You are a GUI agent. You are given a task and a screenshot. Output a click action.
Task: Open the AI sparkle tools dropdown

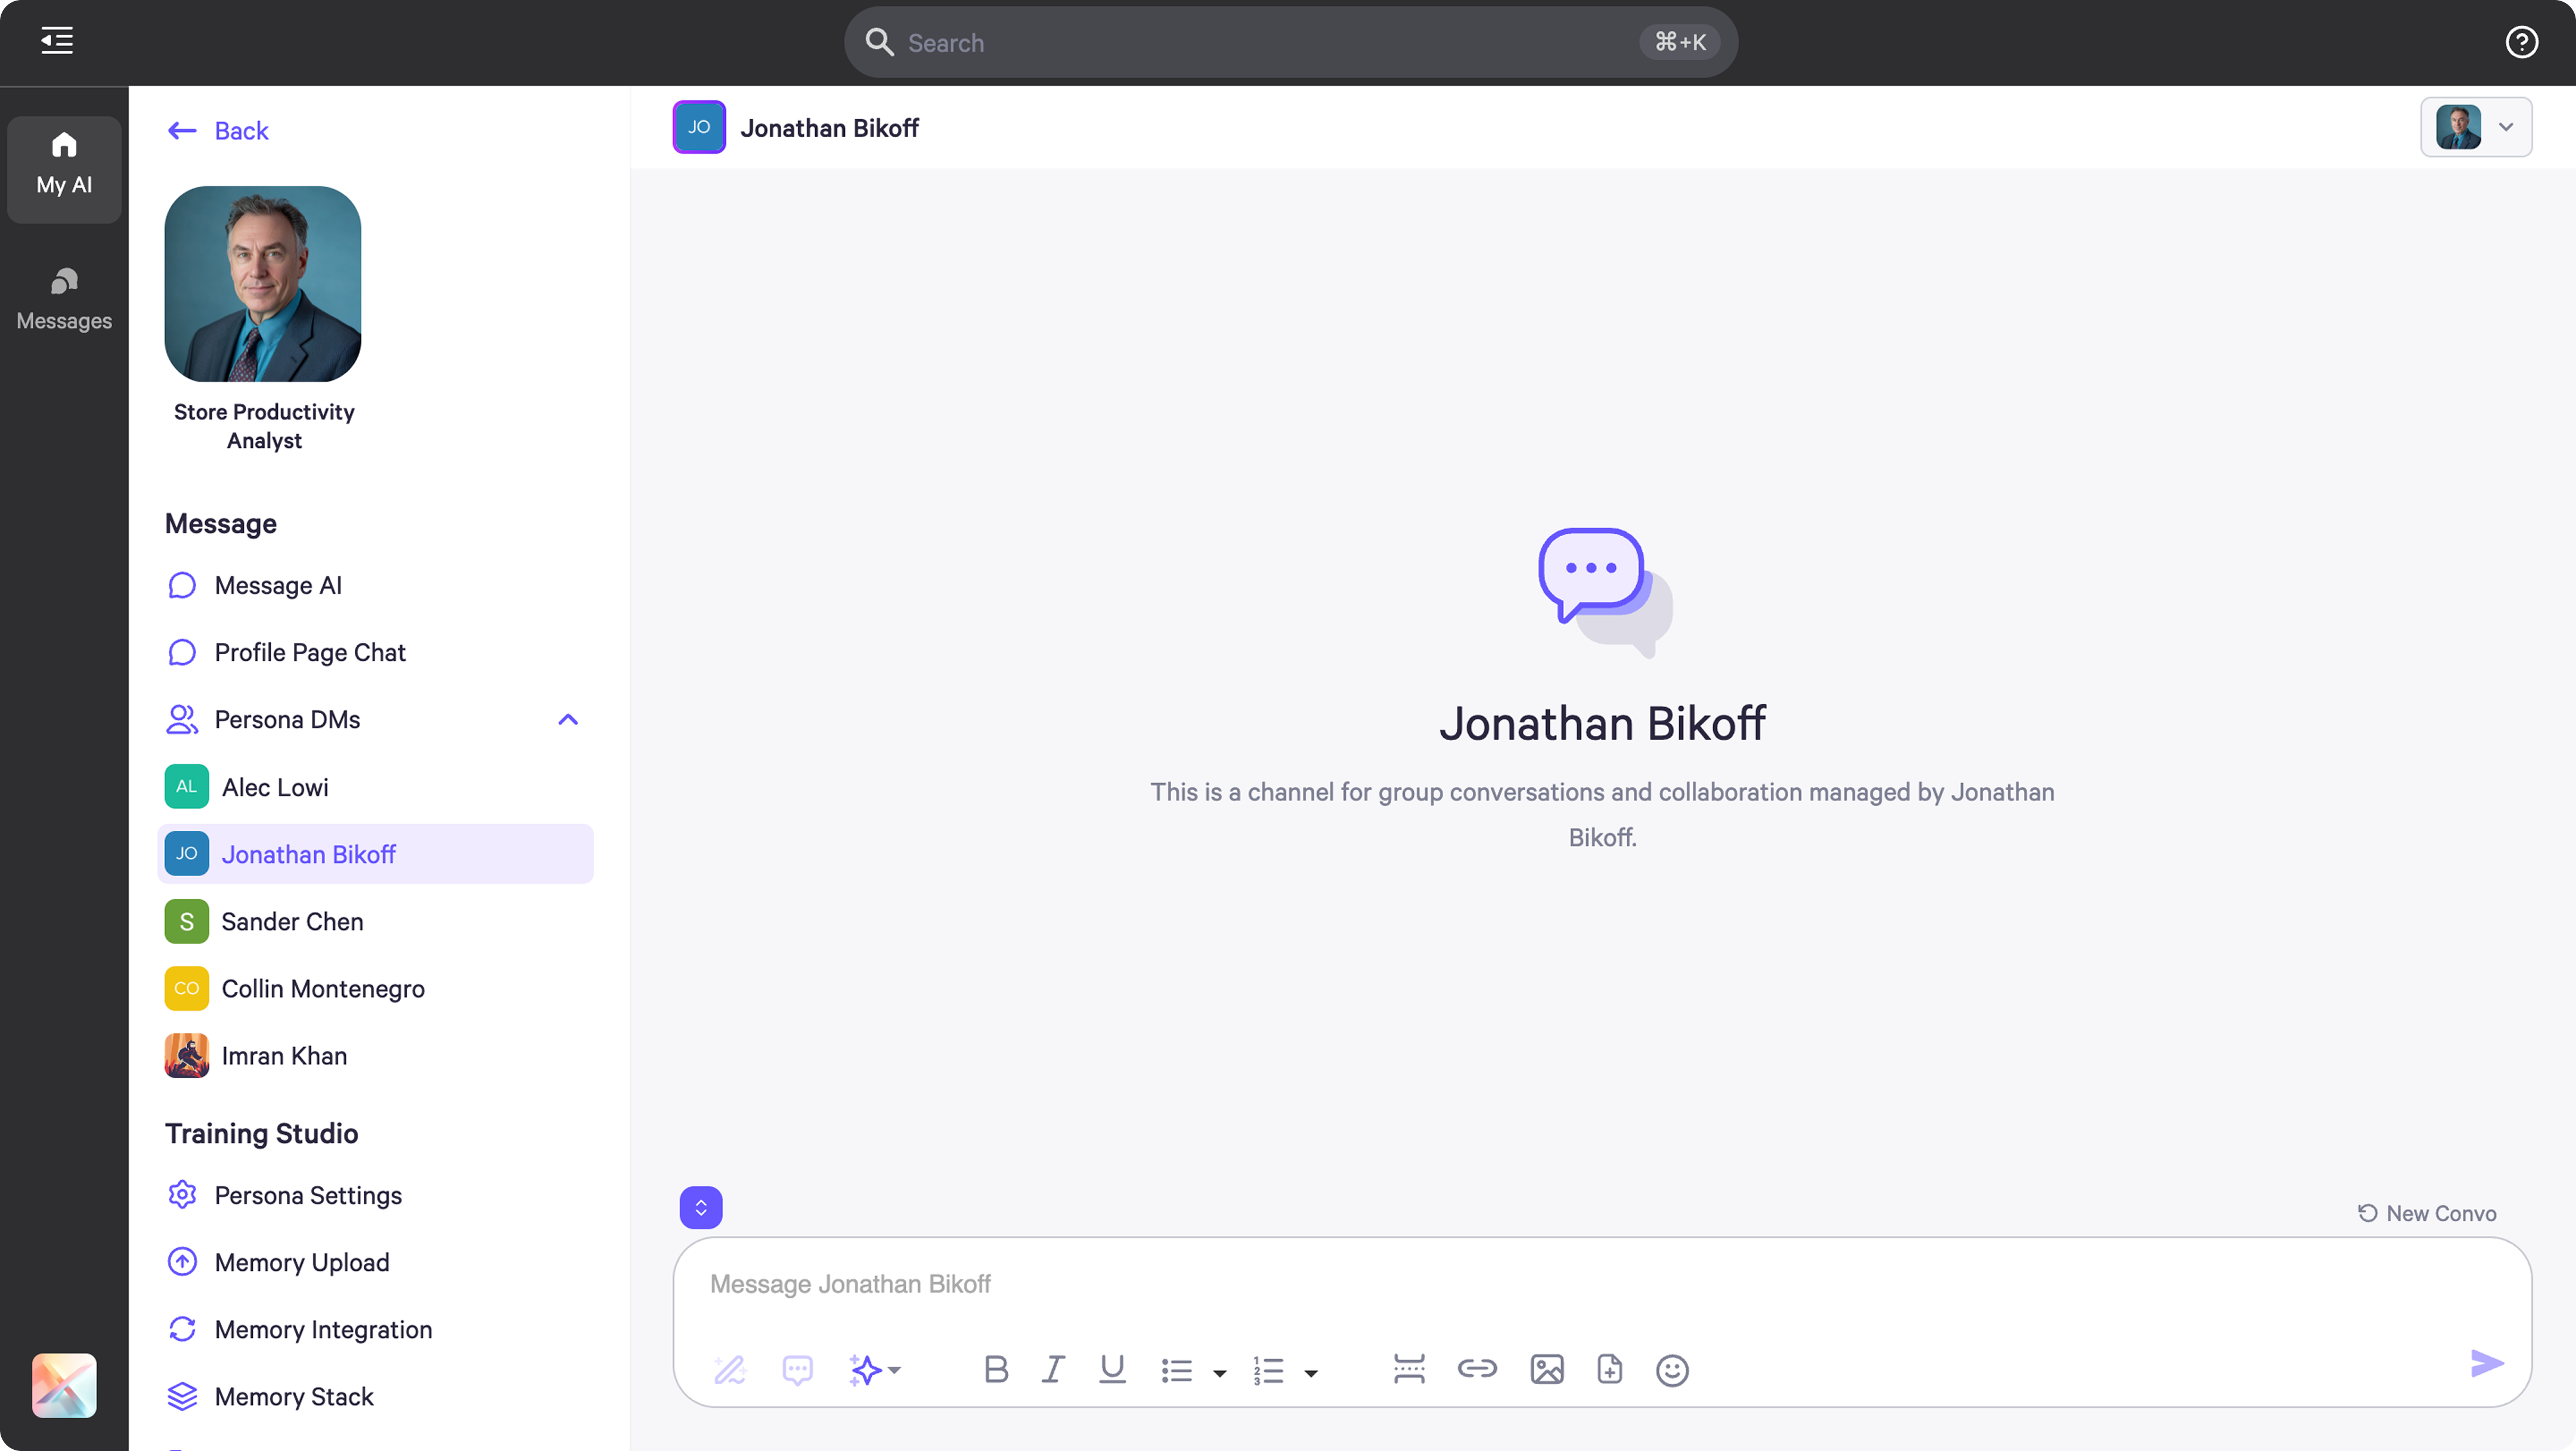[875, 1369]
